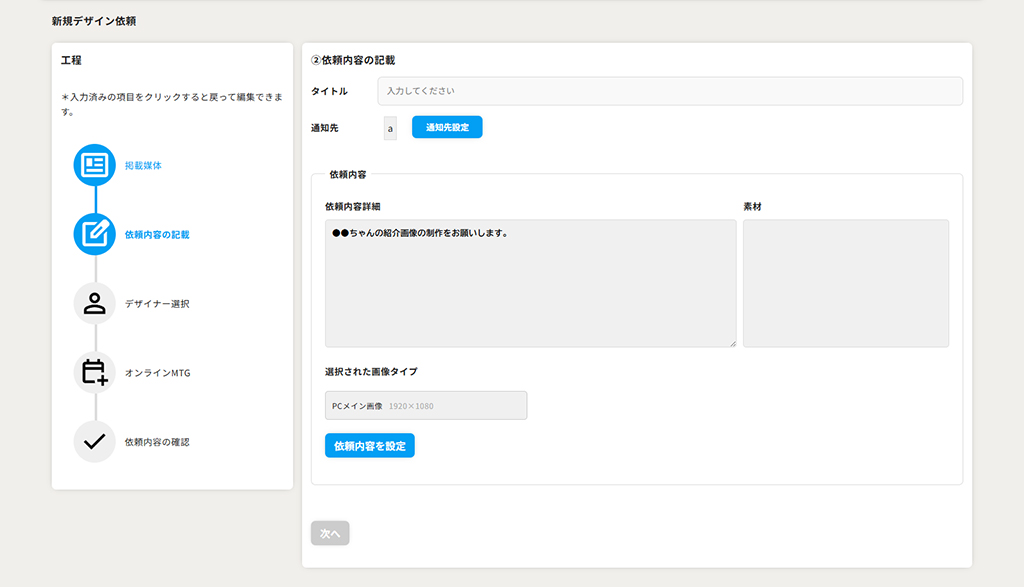Click the 新規デザイン依頼 page heading
The image size is (1024, 587).
[x=94, y=22]
